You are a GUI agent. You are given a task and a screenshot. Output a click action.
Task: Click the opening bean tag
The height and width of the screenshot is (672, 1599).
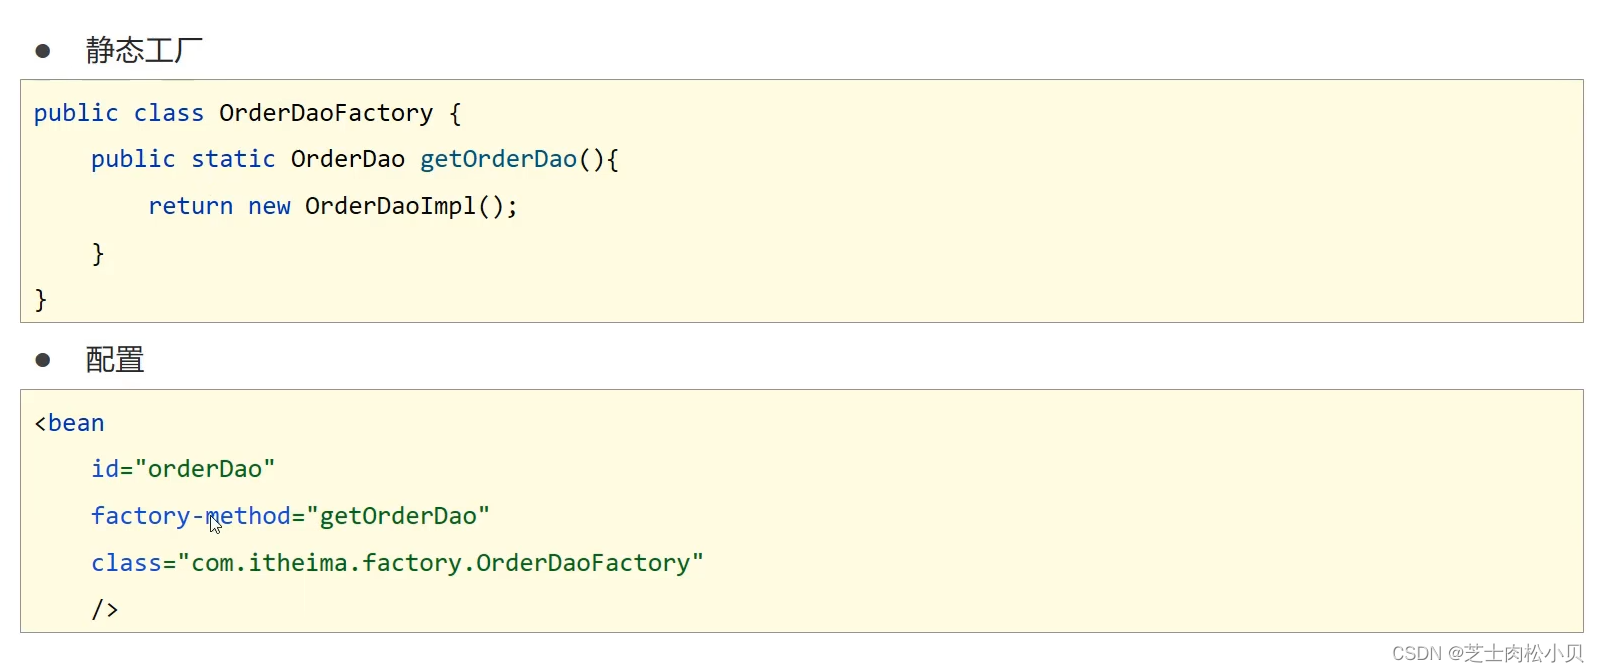tap(69, 423)
